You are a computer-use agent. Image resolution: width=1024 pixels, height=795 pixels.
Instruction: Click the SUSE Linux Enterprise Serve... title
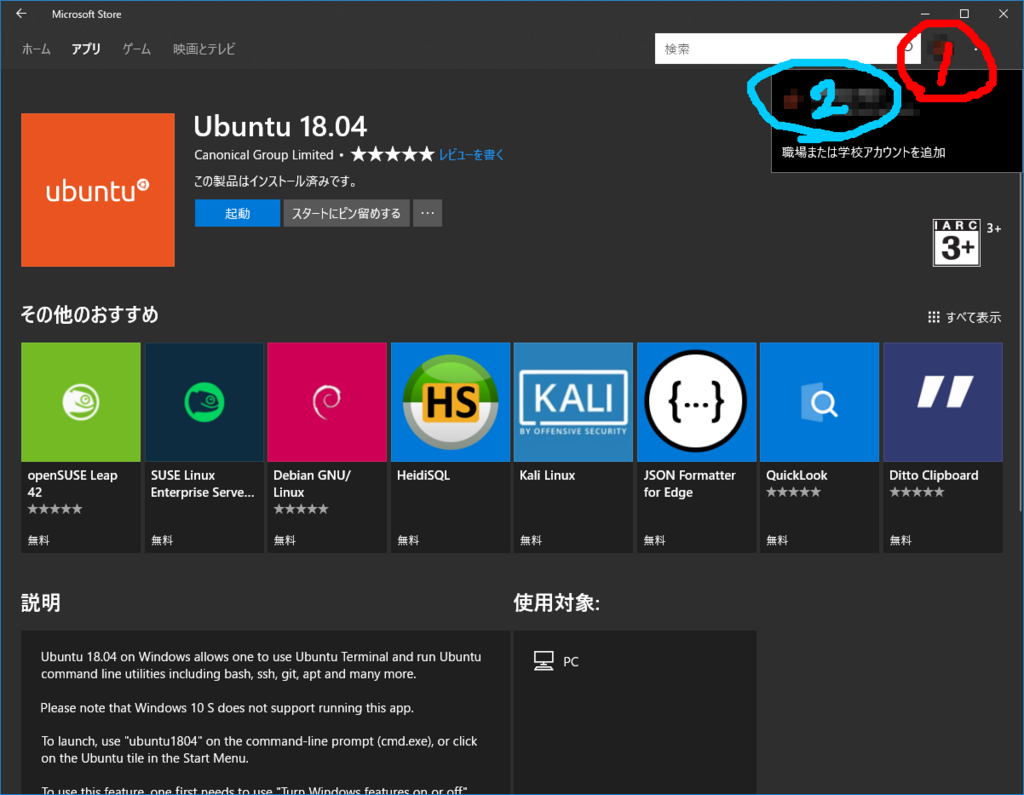pos(202,484)
